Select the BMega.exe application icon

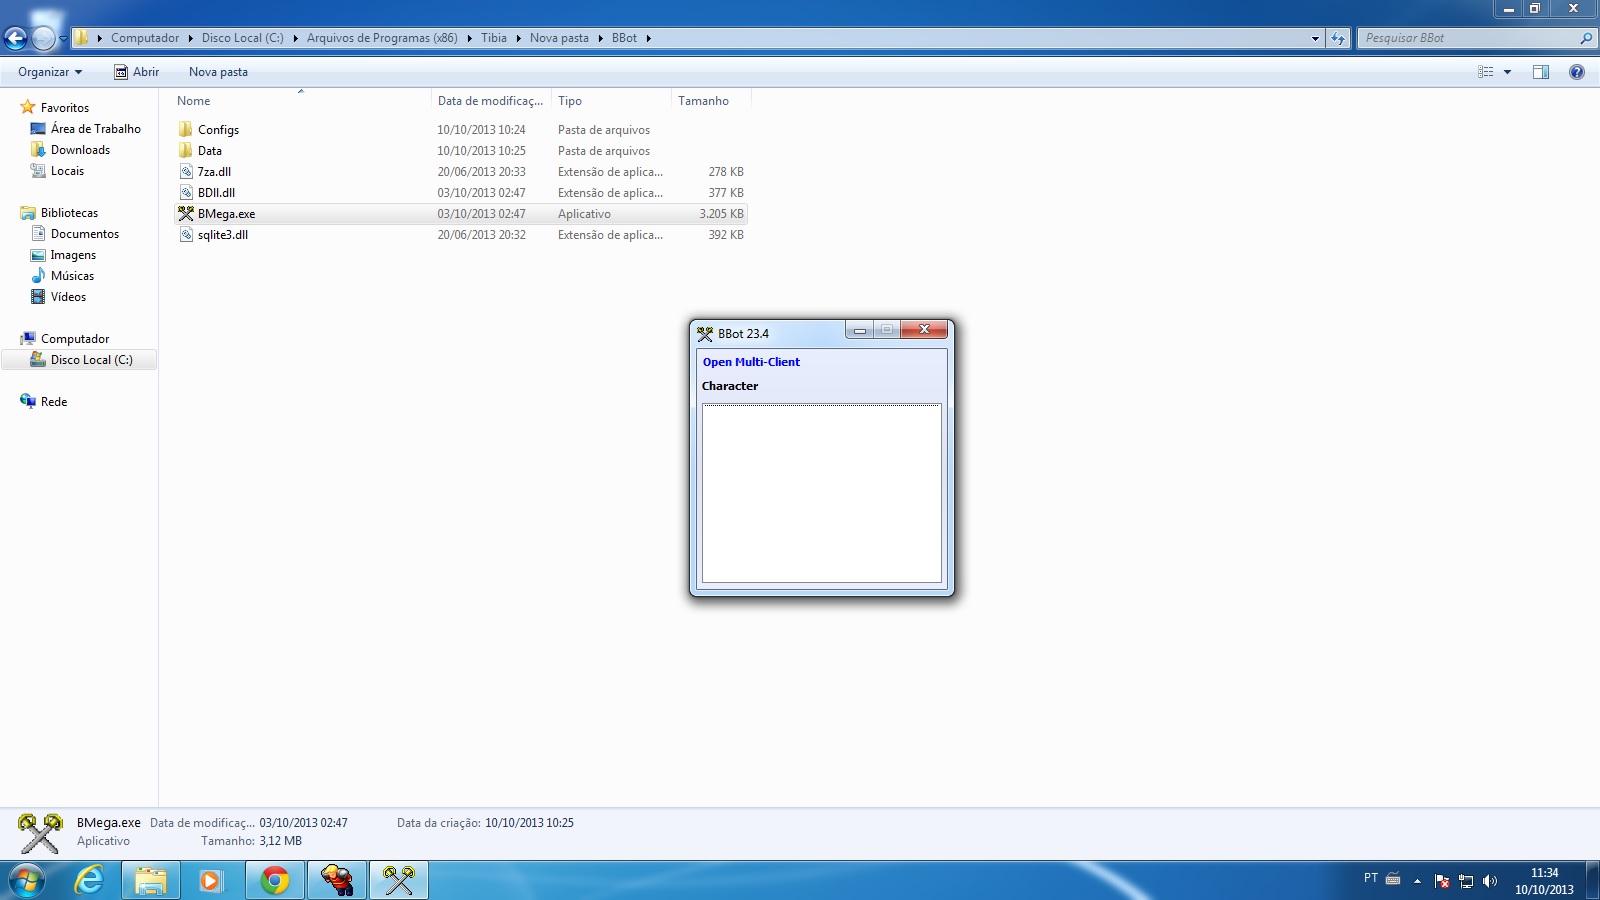pyautogui.click(x=186, y=214)
